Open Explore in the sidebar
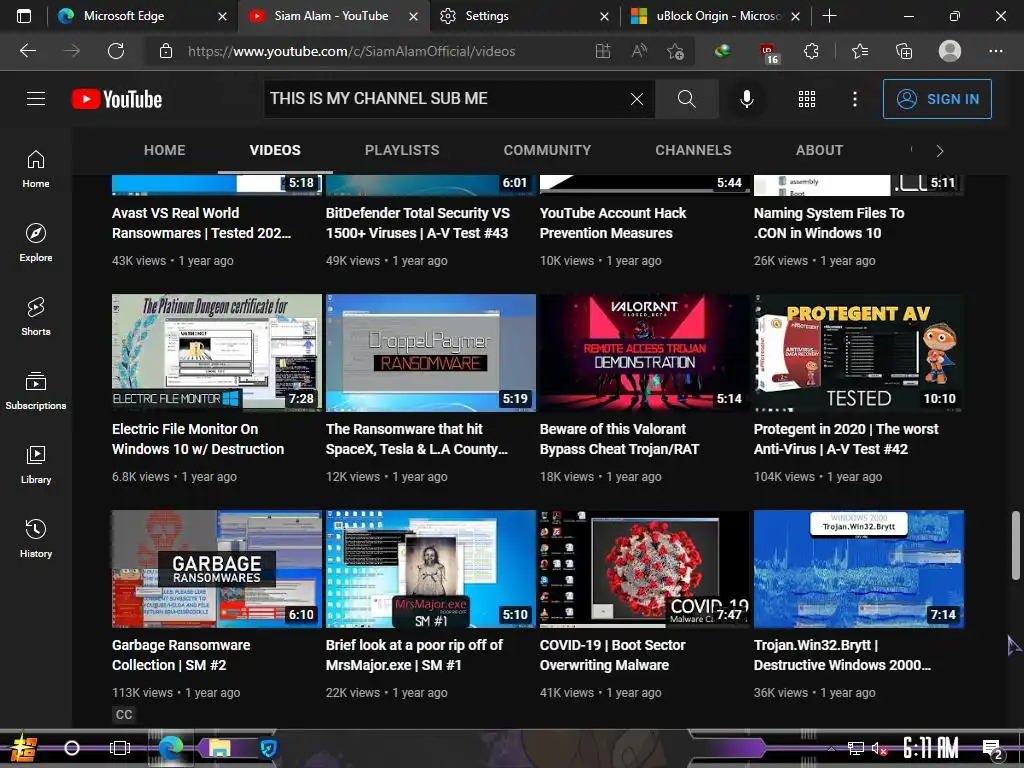 coord(36,242)
